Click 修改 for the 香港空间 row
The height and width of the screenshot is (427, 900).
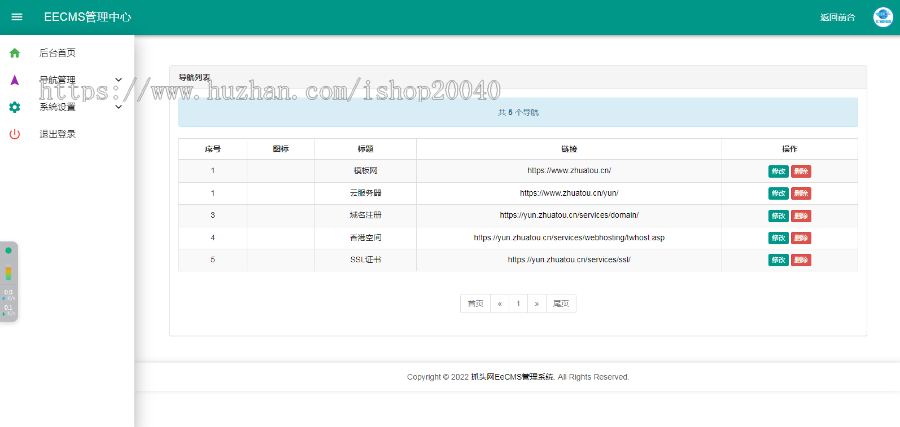[x=778, y=238]
